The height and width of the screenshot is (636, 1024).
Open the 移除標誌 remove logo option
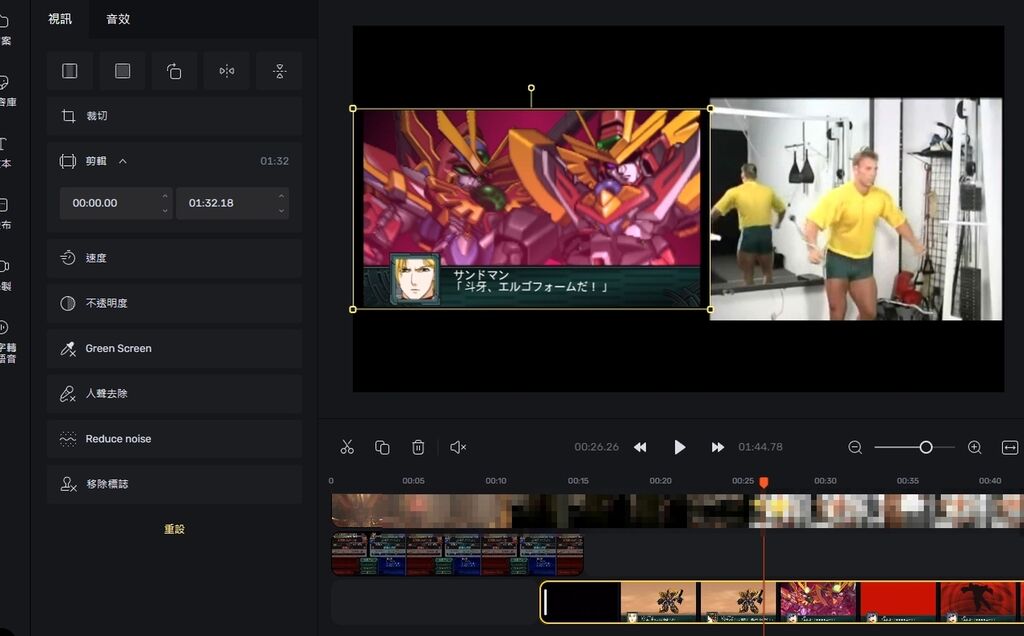tap(174, 484)
